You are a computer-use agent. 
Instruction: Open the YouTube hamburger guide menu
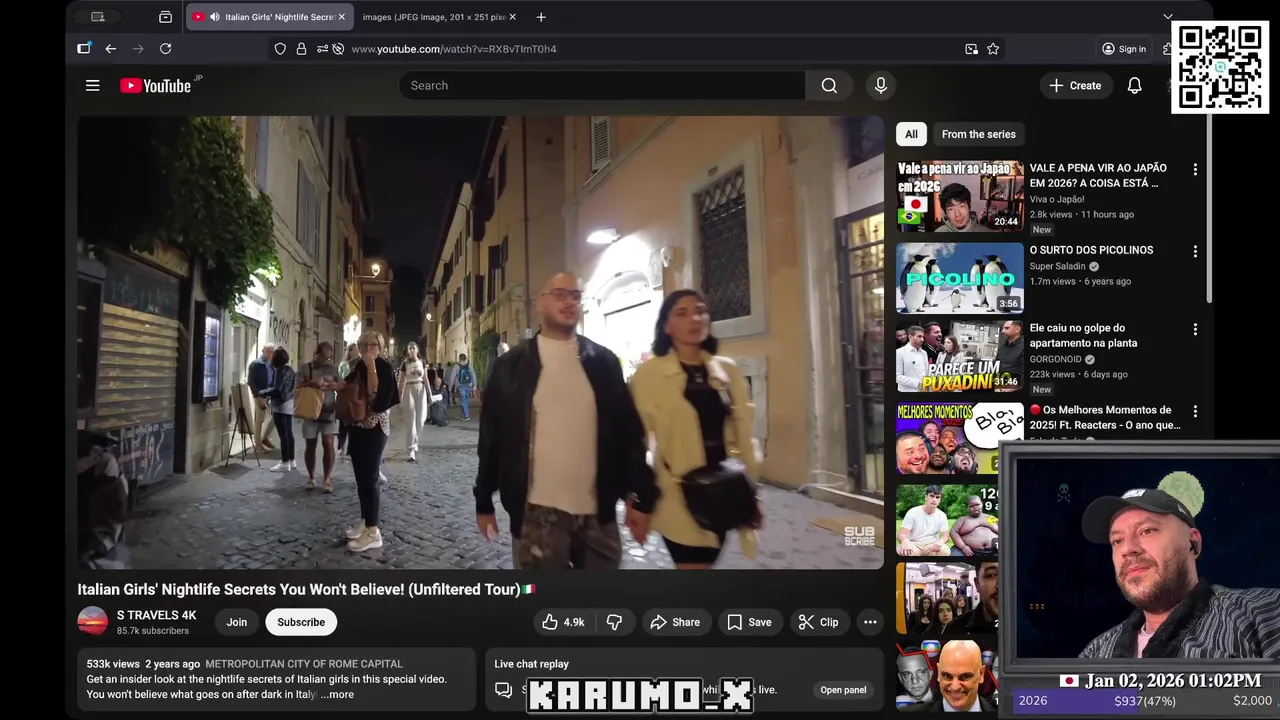coord(92,86)
